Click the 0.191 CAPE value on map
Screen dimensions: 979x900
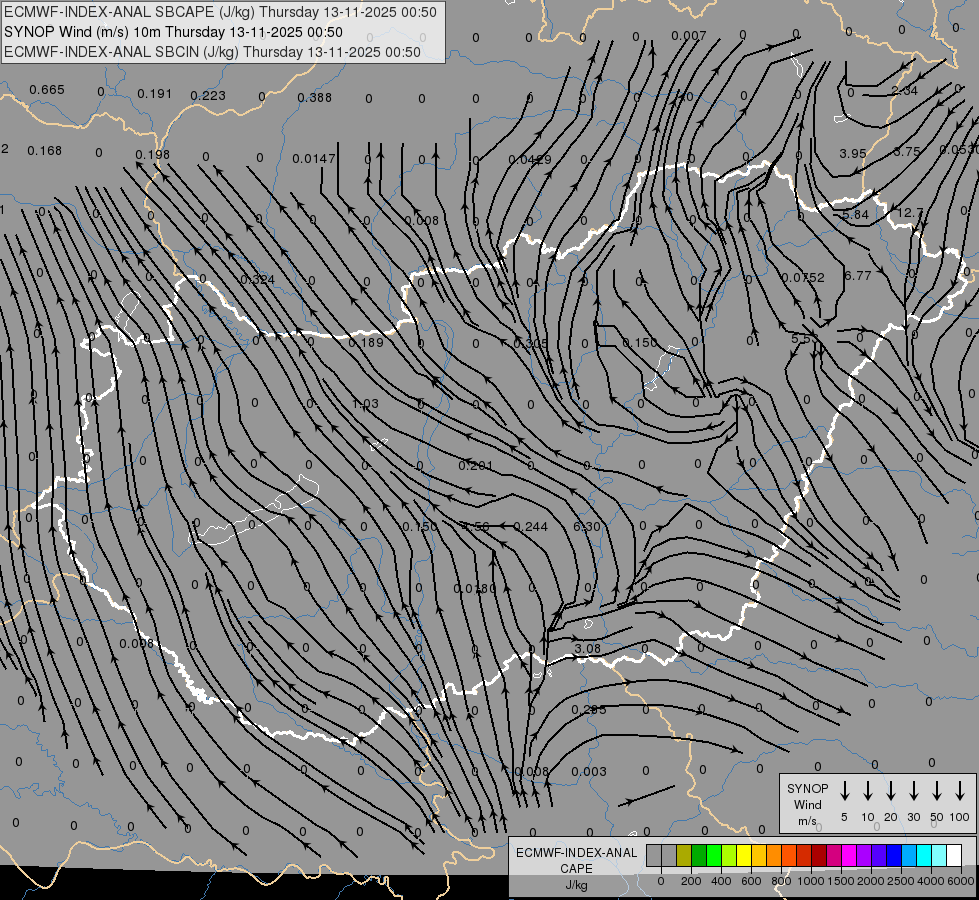point(154,94)
